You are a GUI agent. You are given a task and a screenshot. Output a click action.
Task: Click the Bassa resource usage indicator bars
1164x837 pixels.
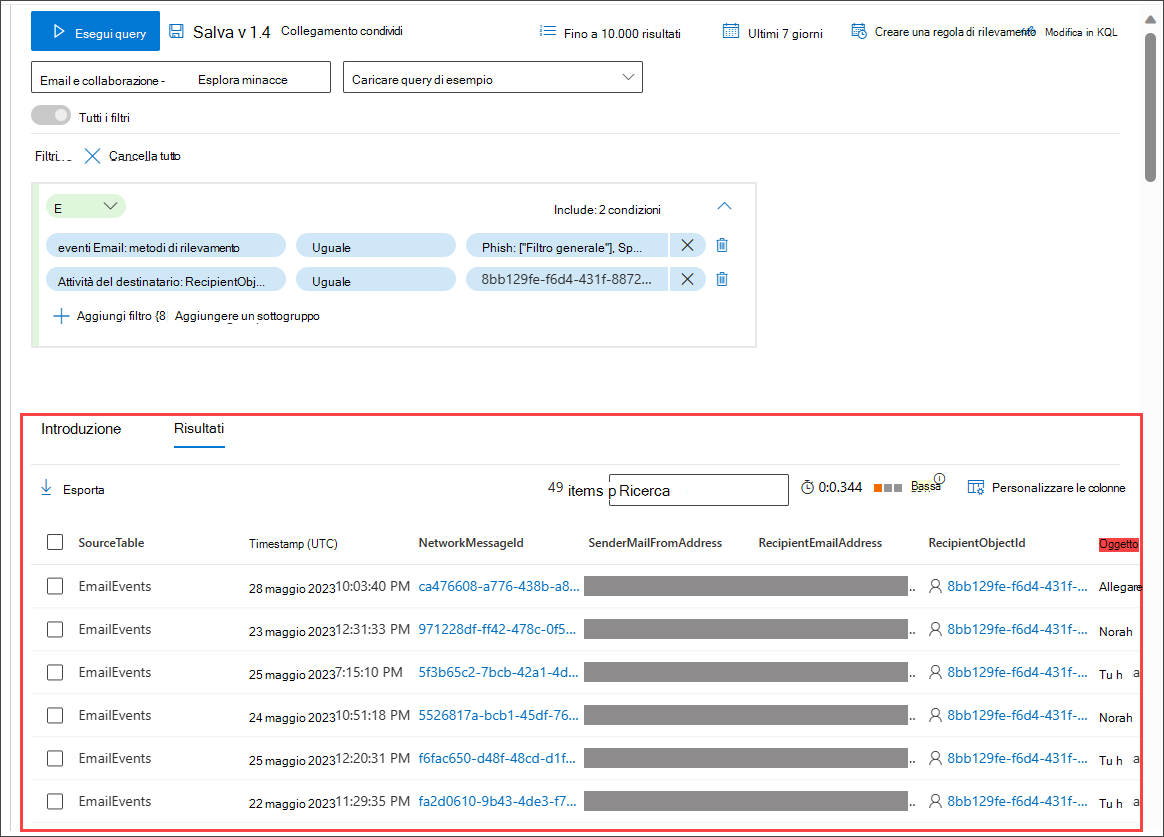[888, 488]
